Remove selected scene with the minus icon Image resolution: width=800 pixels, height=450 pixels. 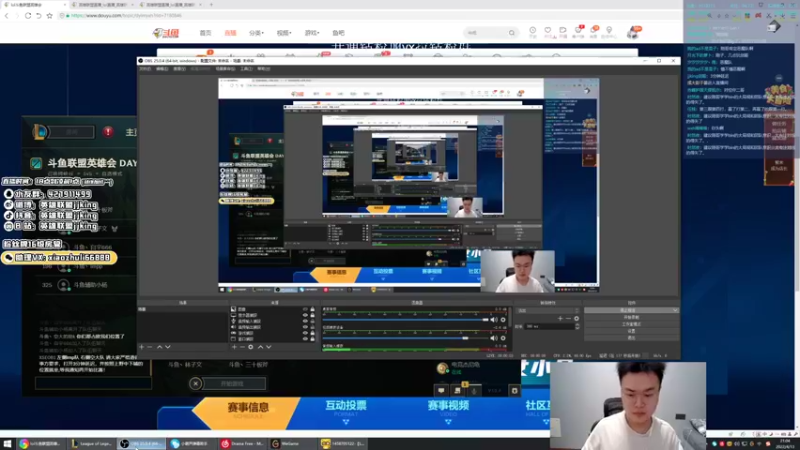click(149, 347)
